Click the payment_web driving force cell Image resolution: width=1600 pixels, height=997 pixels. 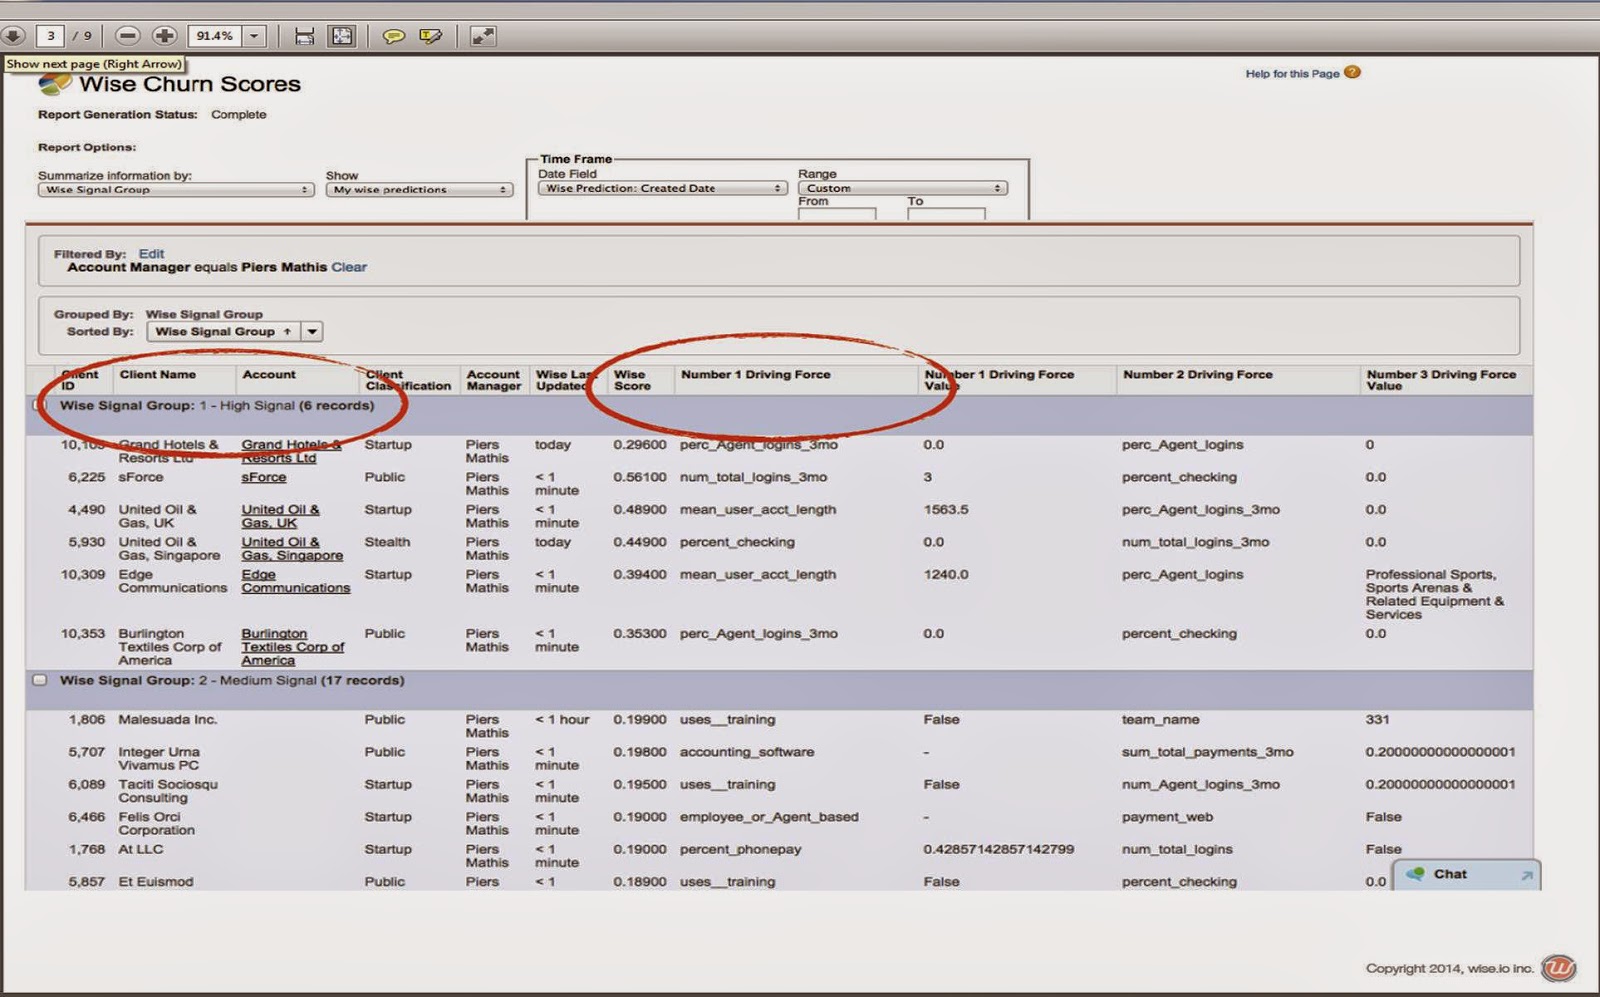1167,816
